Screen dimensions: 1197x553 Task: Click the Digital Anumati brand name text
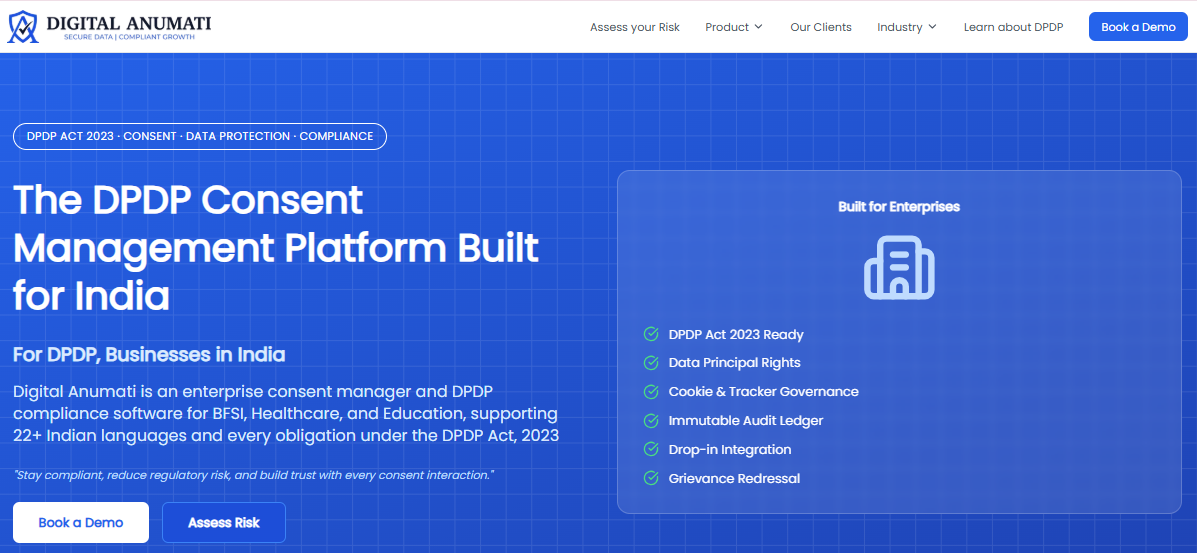tap(128, 24)
